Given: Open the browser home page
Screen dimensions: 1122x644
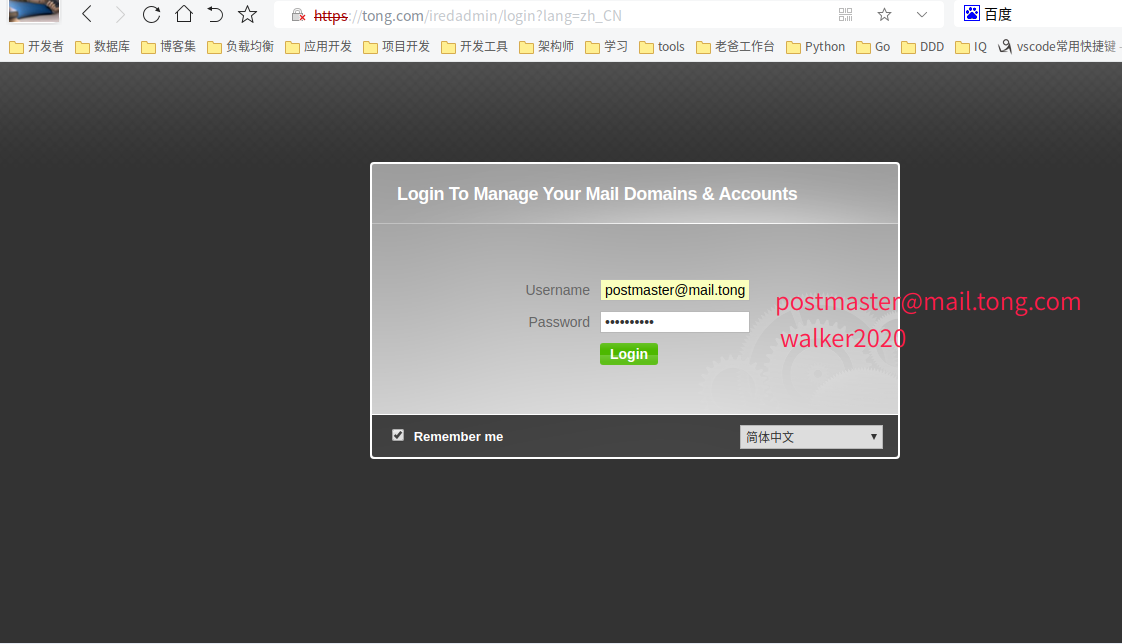Looking at the screenshot, I should 184,14.
